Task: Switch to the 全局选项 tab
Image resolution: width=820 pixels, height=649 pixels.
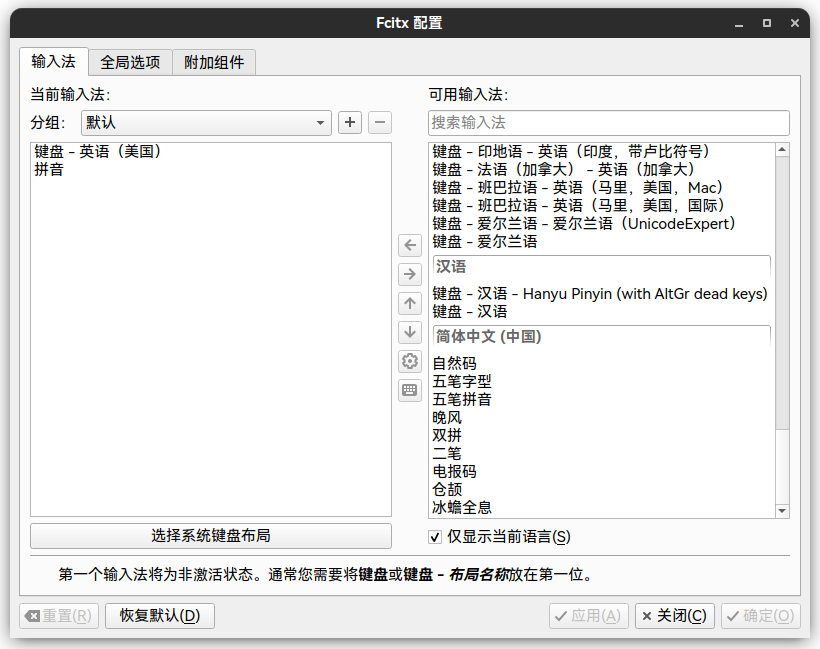Action: click(x=131, y=61)
